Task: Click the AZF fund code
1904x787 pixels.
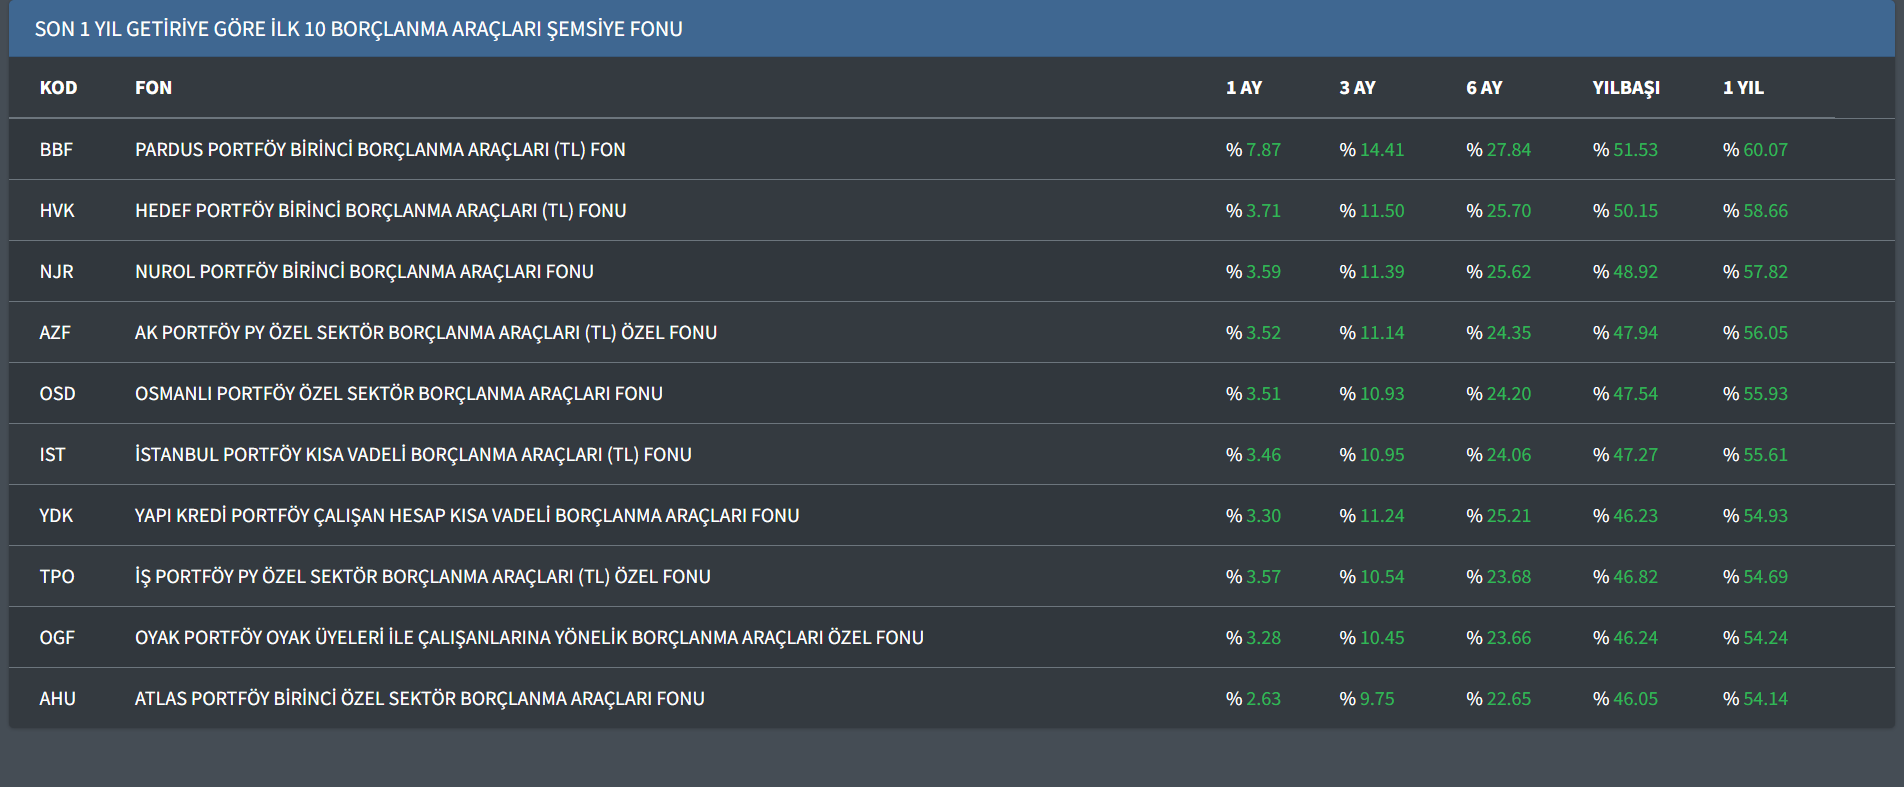Action: click(55, 333)
